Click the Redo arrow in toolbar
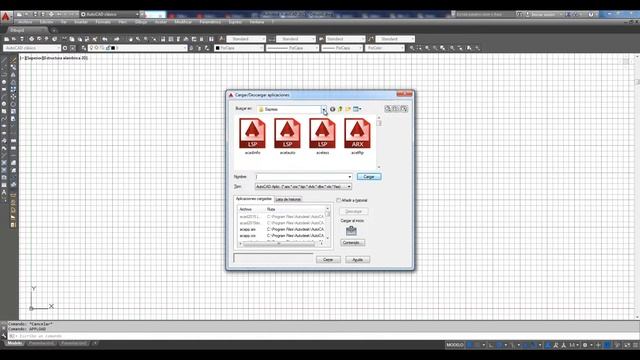 tap(116, 39)
